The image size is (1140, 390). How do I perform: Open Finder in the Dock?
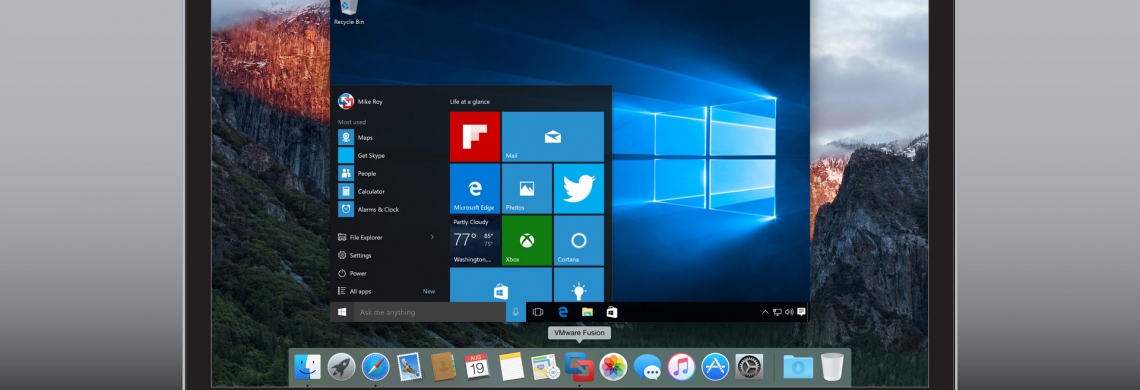click(308, 367)
